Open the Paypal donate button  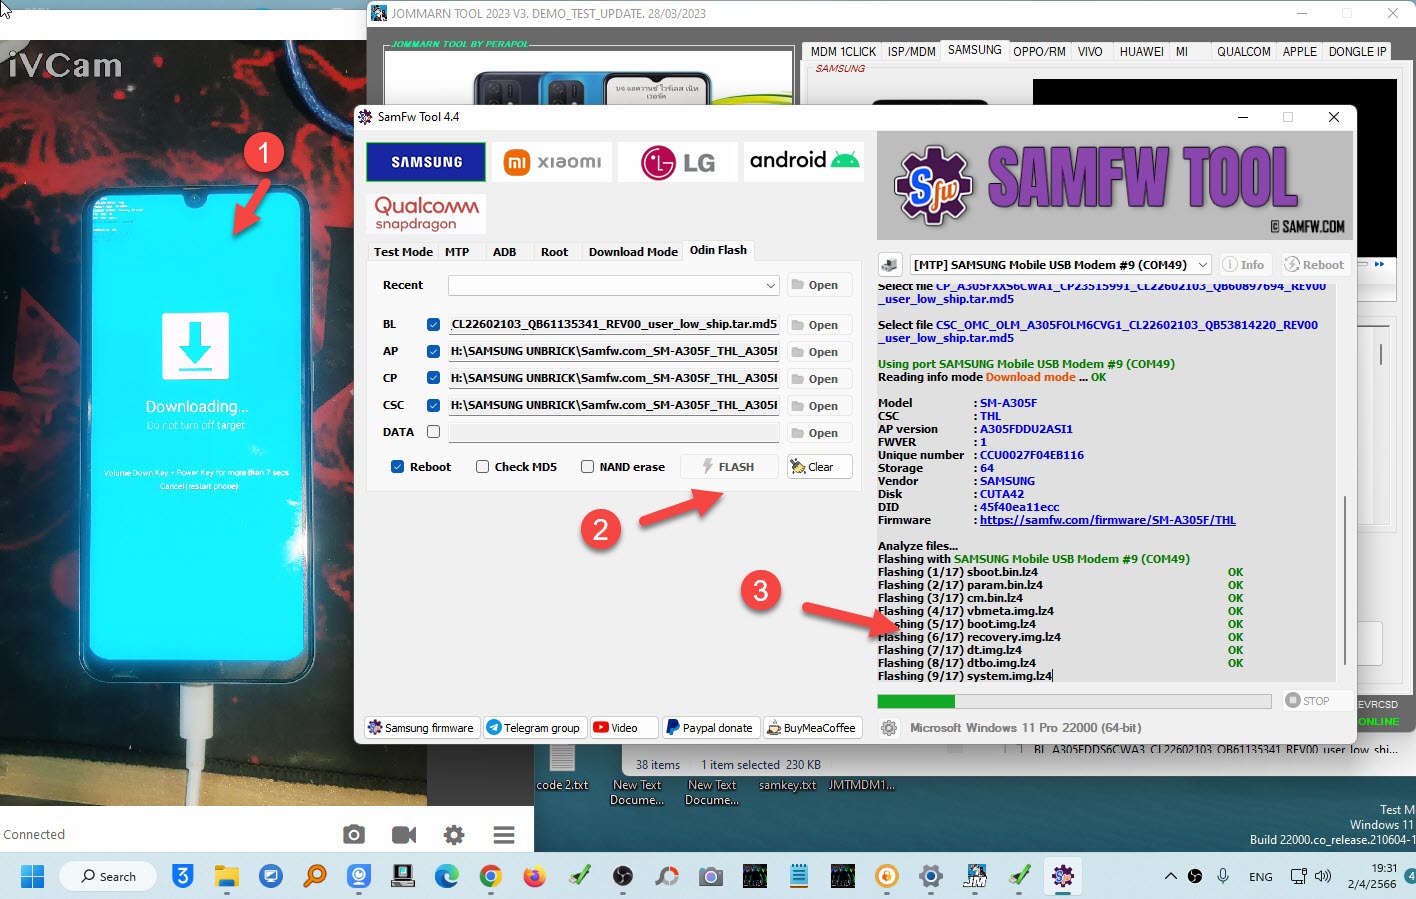point(710,728)
